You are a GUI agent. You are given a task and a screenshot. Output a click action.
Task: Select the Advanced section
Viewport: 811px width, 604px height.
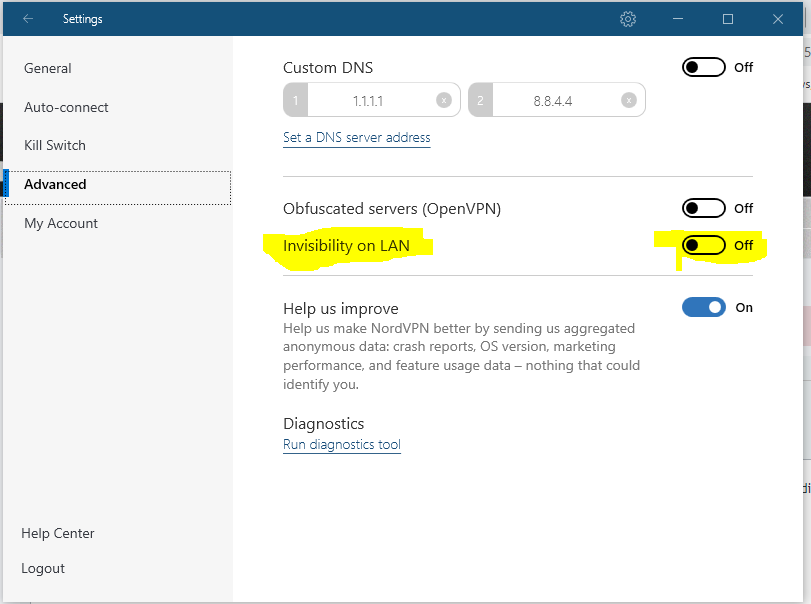point(118,187)
